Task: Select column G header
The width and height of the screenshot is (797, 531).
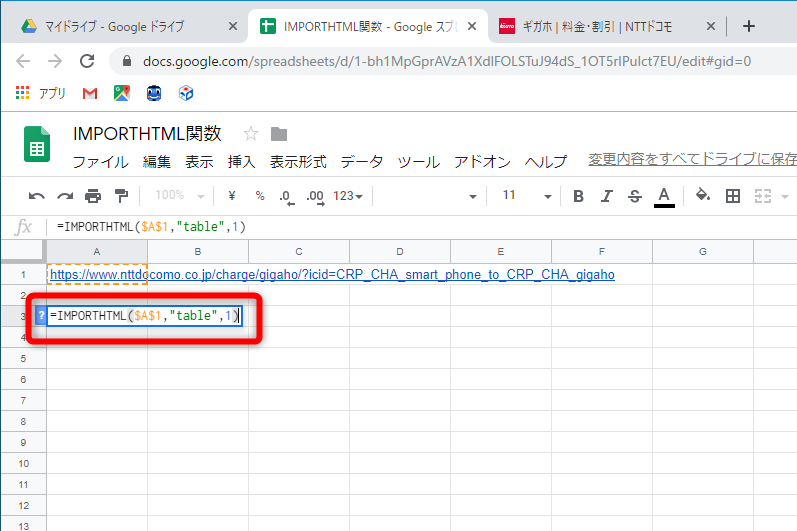Action: [702, 252]
